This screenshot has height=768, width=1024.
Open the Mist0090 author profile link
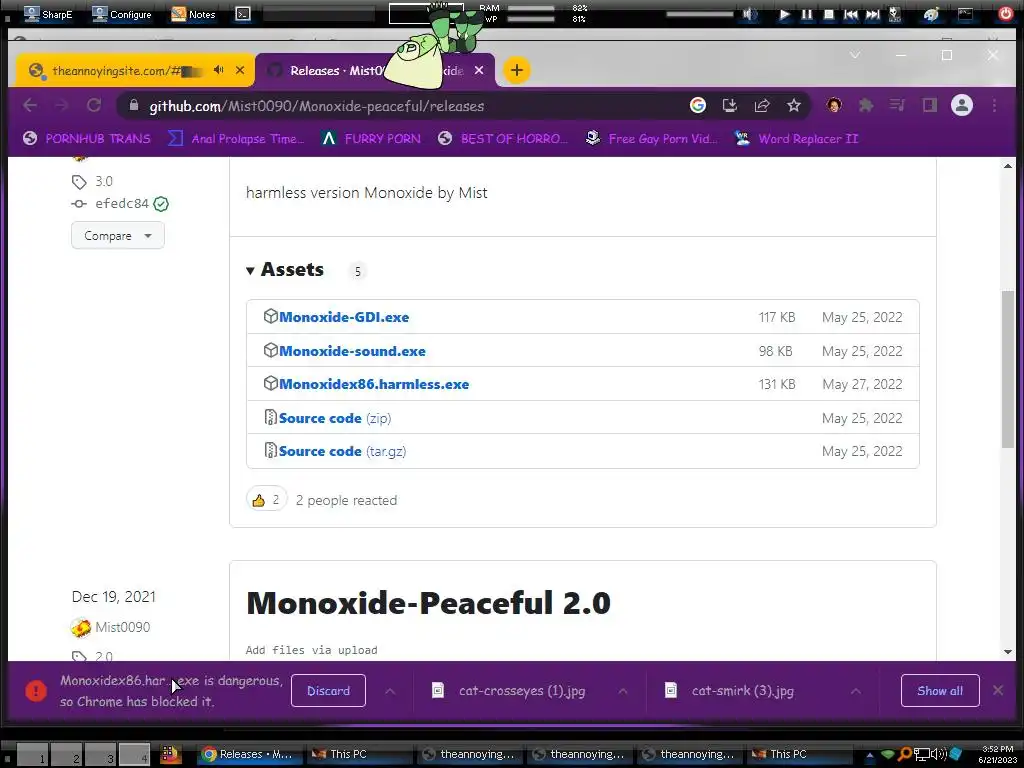click(x=123, y=627)
